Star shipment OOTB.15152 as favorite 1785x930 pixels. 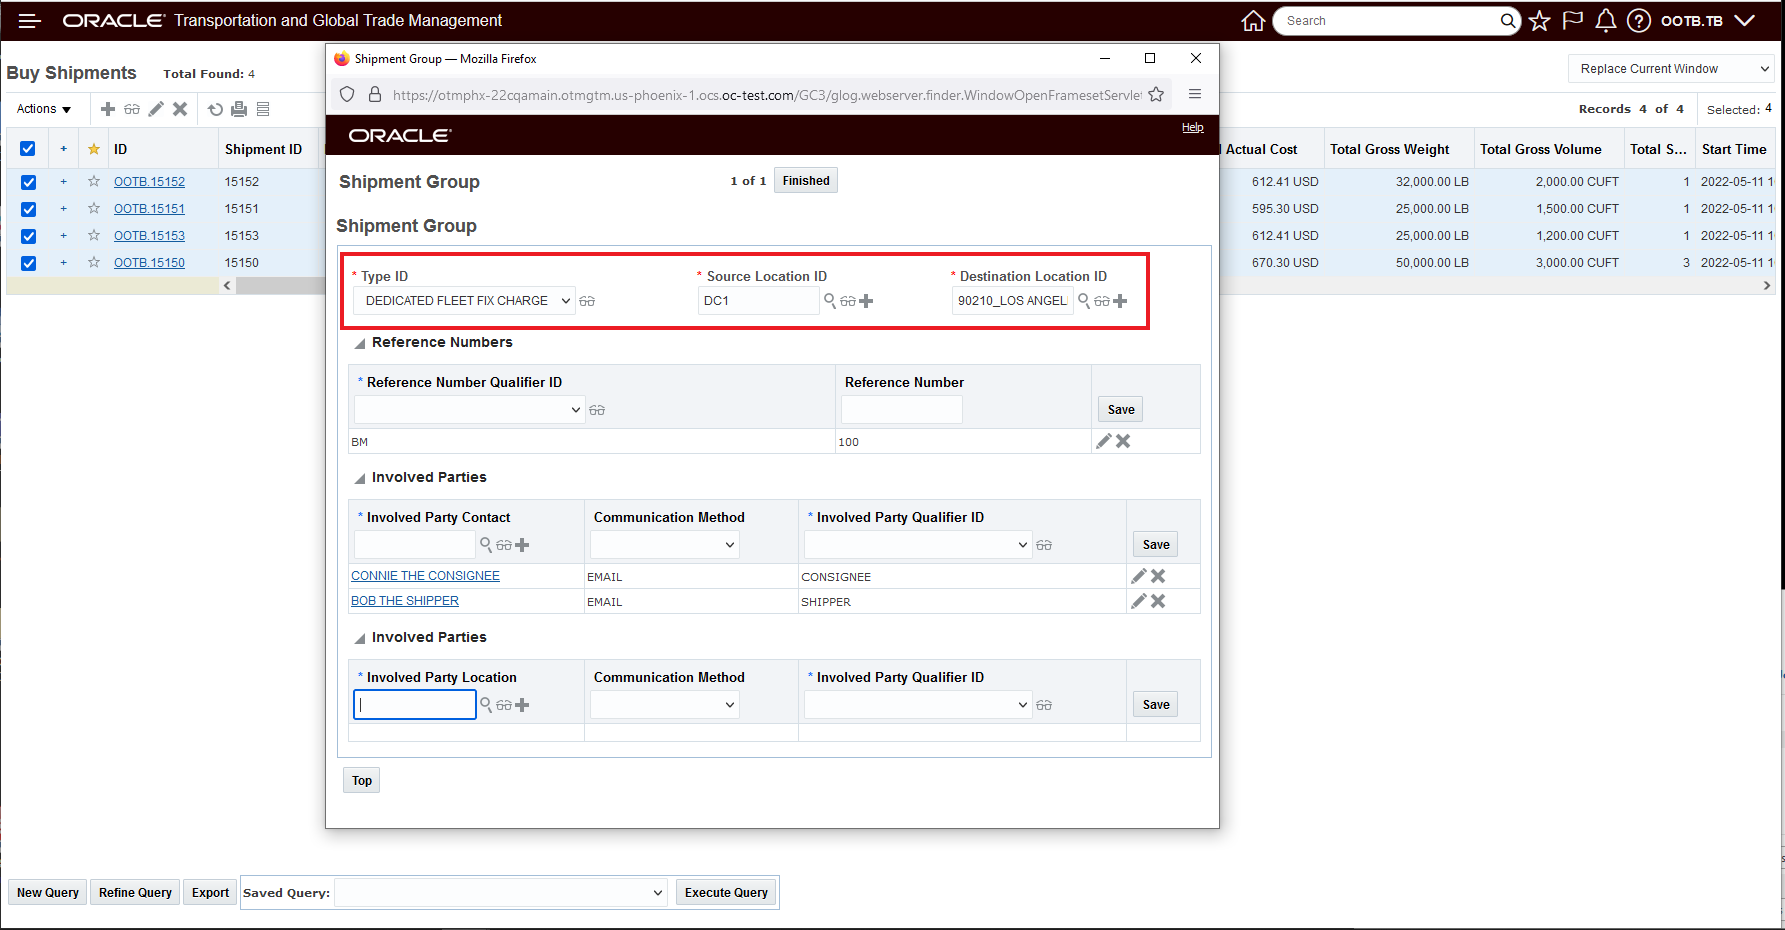[x=94, y=181]
